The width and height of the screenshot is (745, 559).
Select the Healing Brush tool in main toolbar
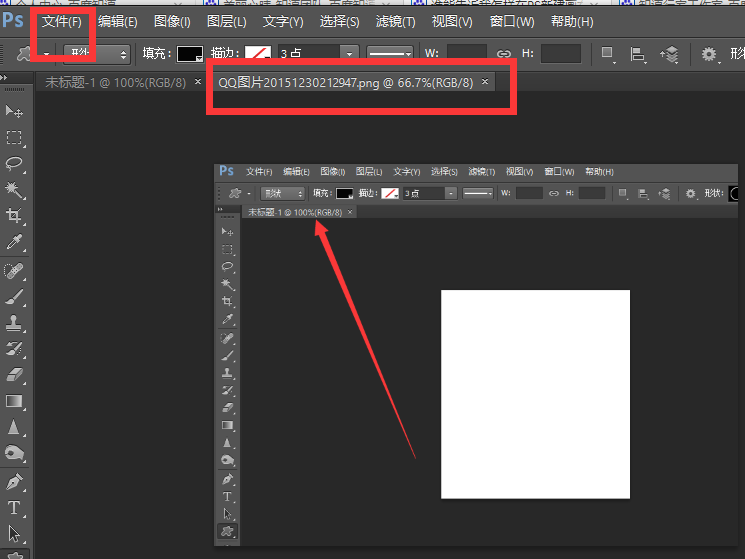(14, 271)
